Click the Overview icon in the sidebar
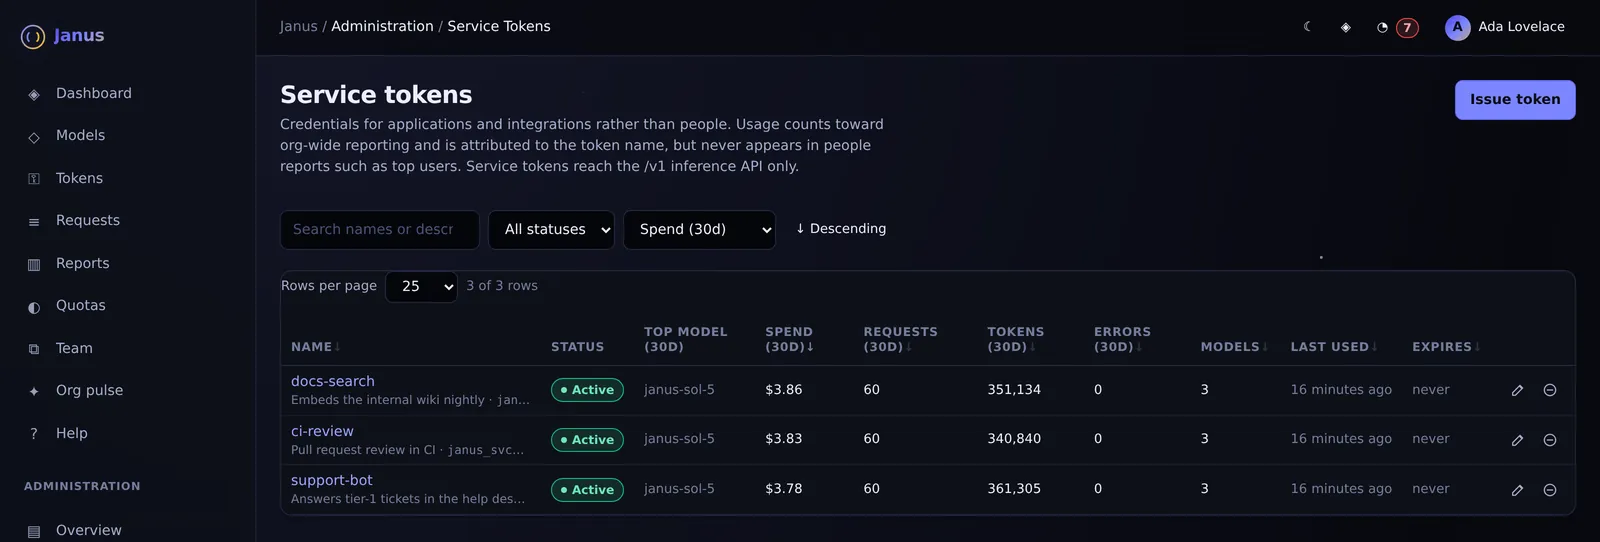The height and width of the screenshot is (542, 1600). (34, 532)
